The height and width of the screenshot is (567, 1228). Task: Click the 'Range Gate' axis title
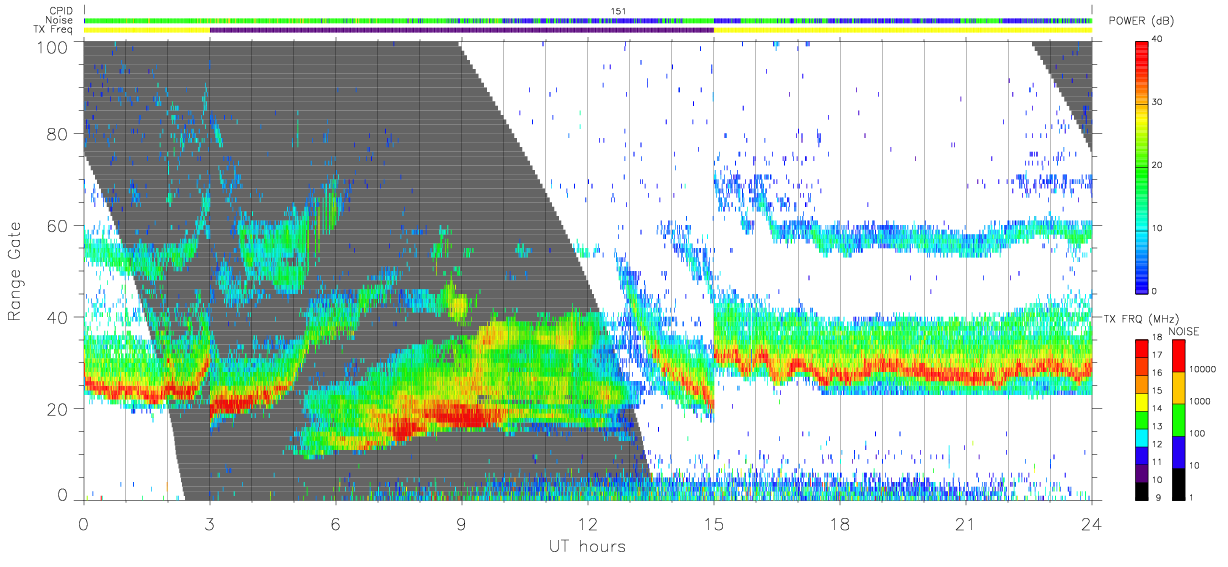click(x=16, y=273)
